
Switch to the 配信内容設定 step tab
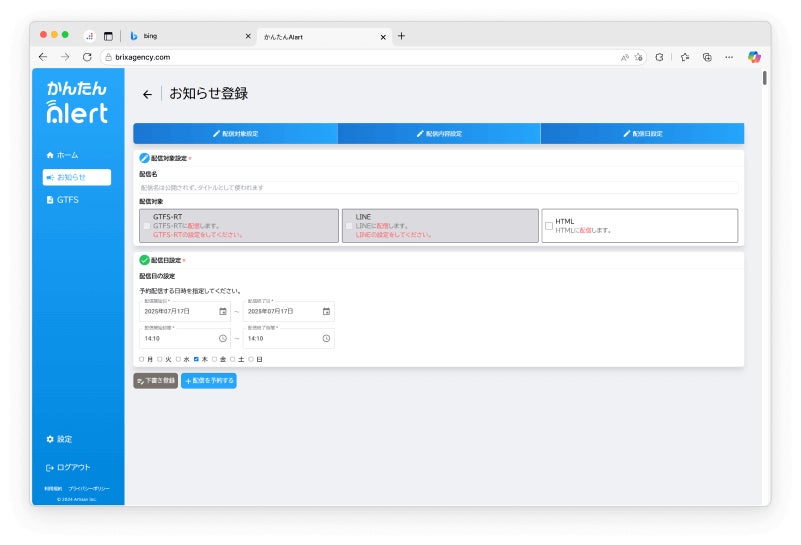pos(439,134)
